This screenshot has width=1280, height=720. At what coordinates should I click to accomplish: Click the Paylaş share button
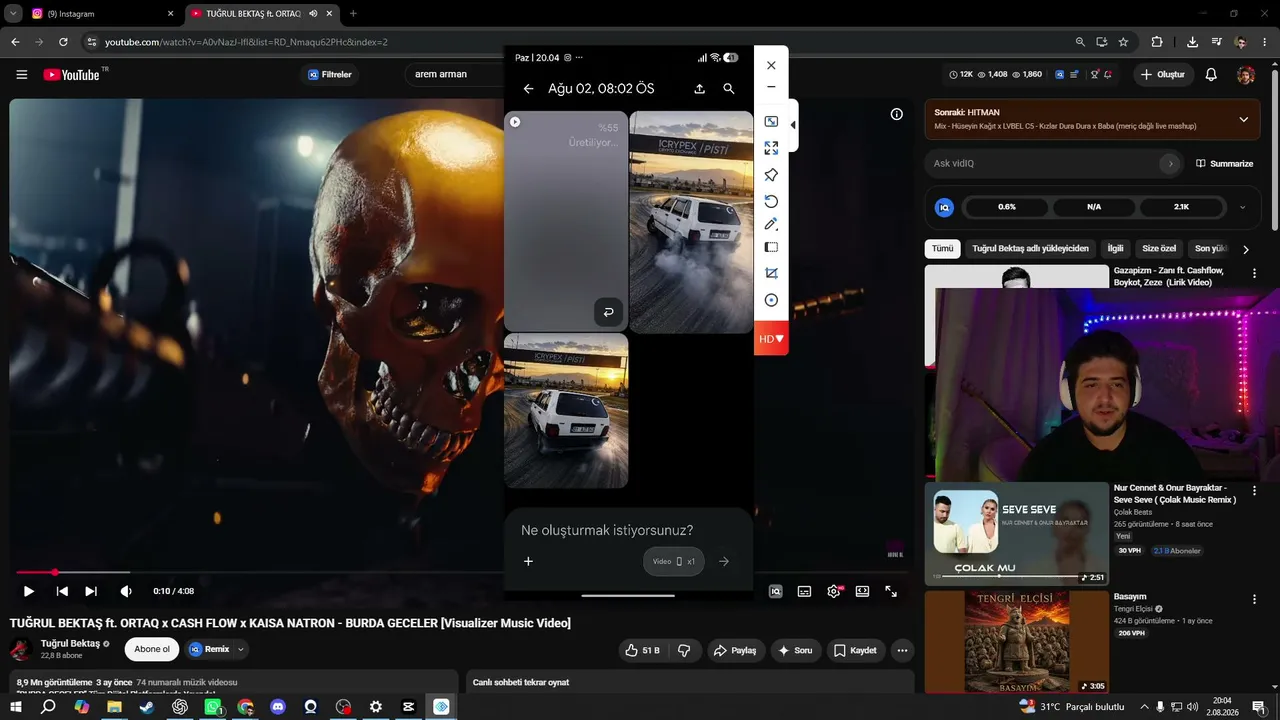pyautogui.click(x=736, y=650)
